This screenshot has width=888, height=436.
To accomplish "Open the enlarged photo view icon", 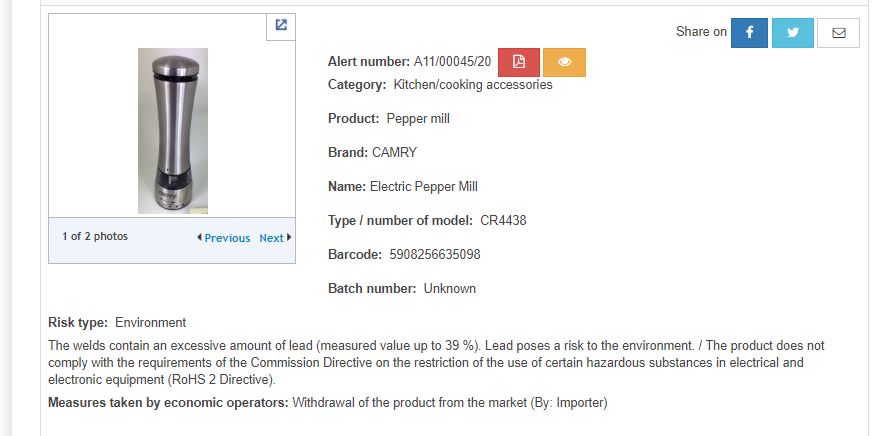I will 281,26.
